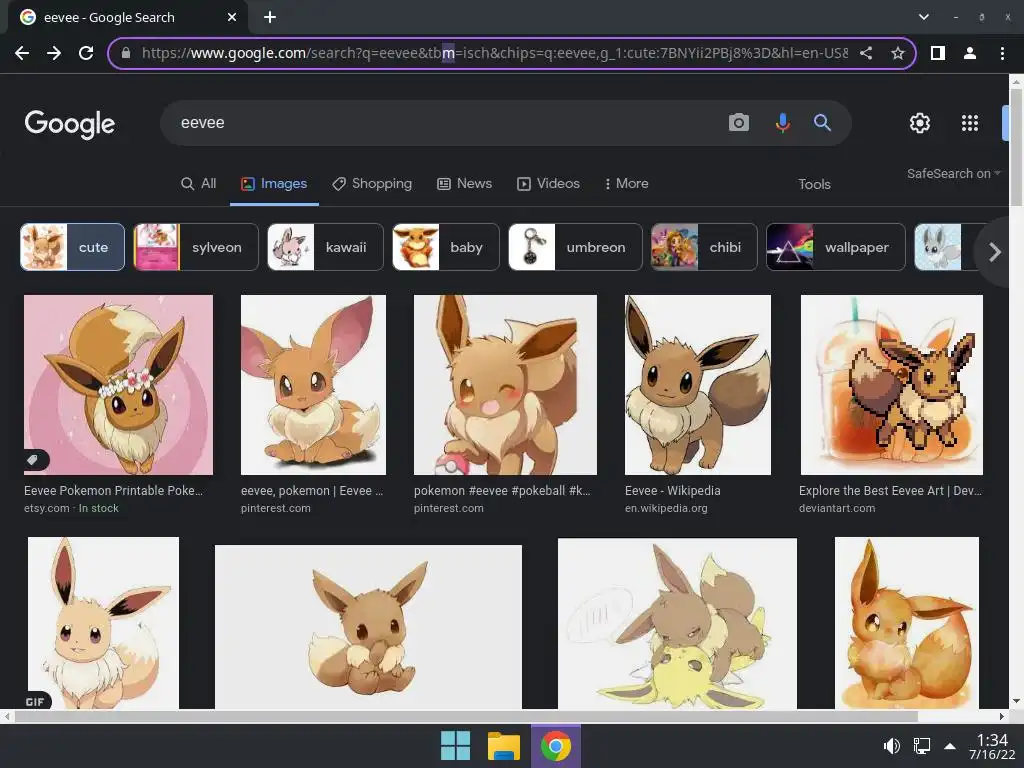Start voice search with microphone icon
The image size is (1024, 768).
pyautogui.click(x=782, y=122)
